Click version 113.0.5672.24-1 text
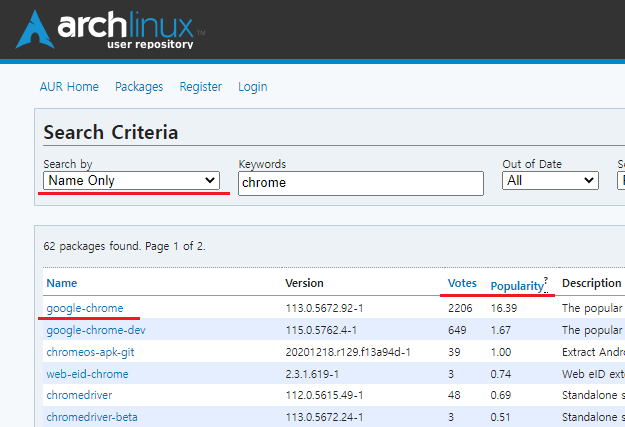 324,417
